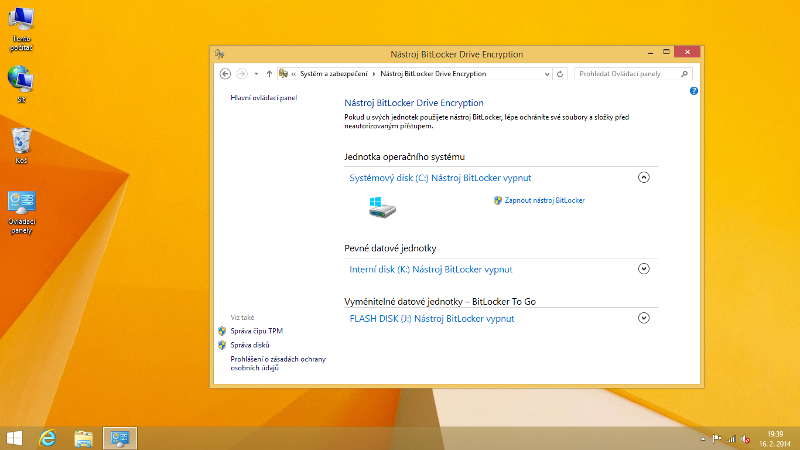The width and height of the screenshot is (800, 450).
Task: Go to Hlavní ovládací panel
Action: (x=264, y=98)
